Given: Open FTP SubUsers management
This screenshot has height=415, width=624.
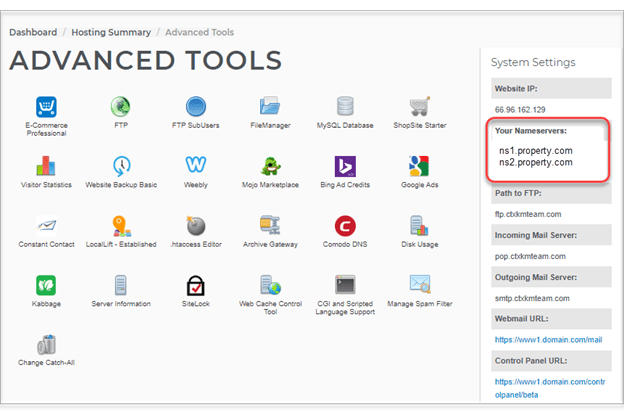Looking at the screenshot, I should (x=196, y=108).
